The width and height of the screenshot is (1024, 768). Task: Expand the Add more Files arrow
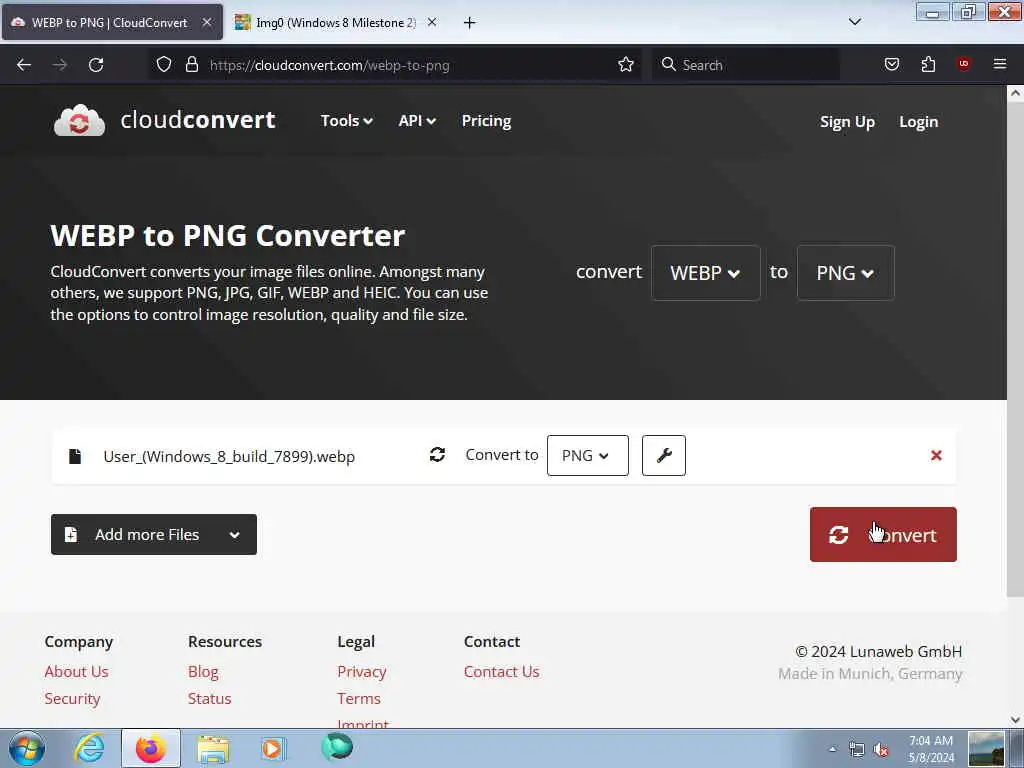pos(234,535)
